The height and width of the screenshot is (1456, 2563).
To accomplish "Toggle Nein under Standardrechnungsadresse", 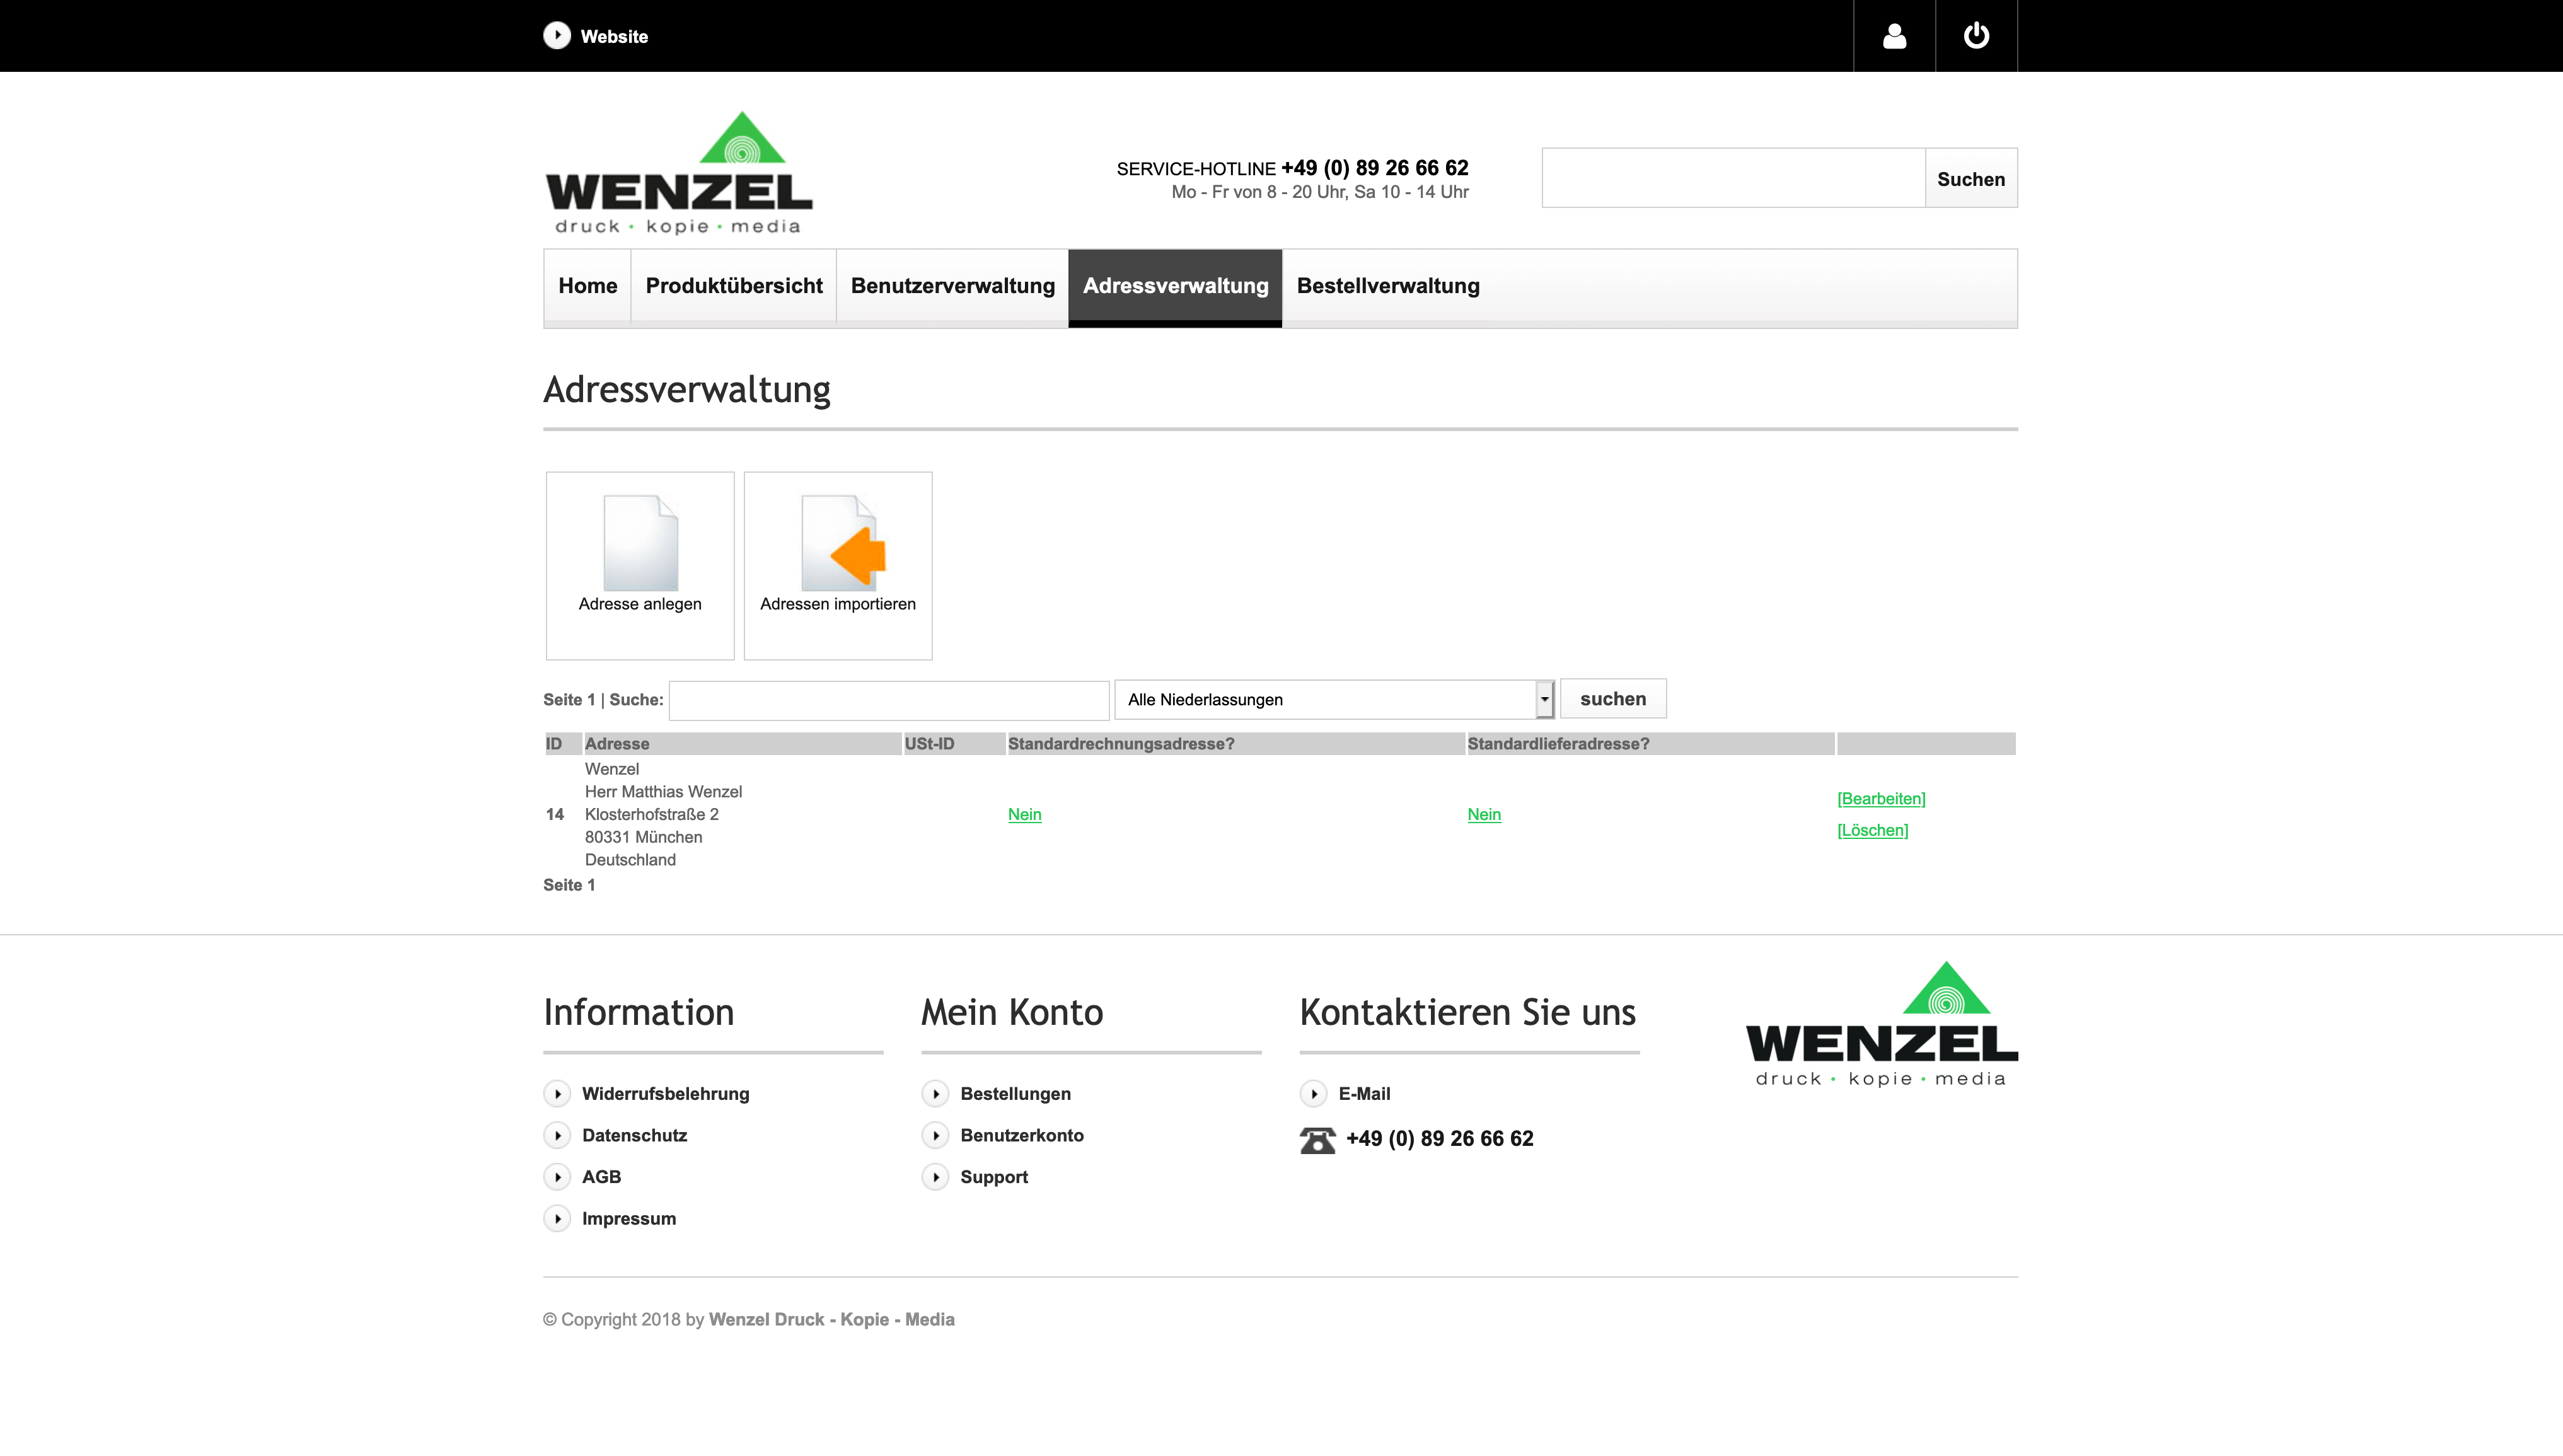I will tap(1024, 814).
